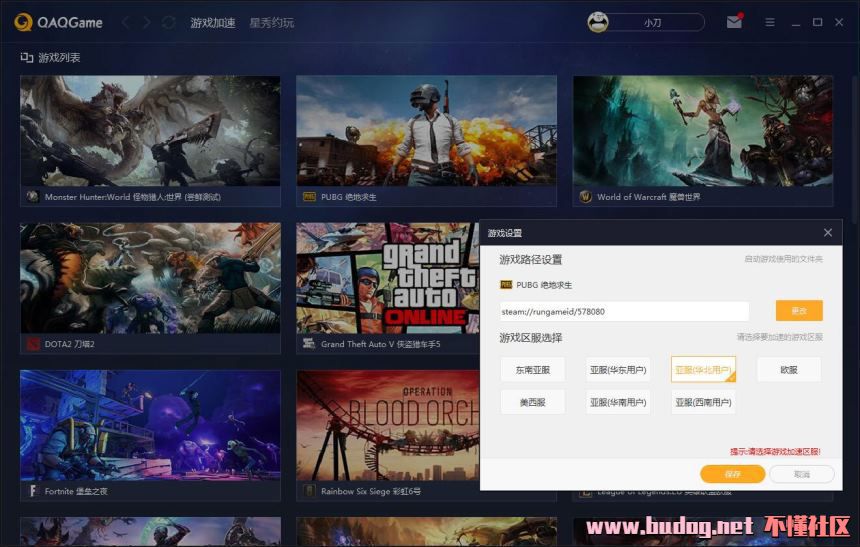Click the 游戏列表 heading text

(59, 57)
